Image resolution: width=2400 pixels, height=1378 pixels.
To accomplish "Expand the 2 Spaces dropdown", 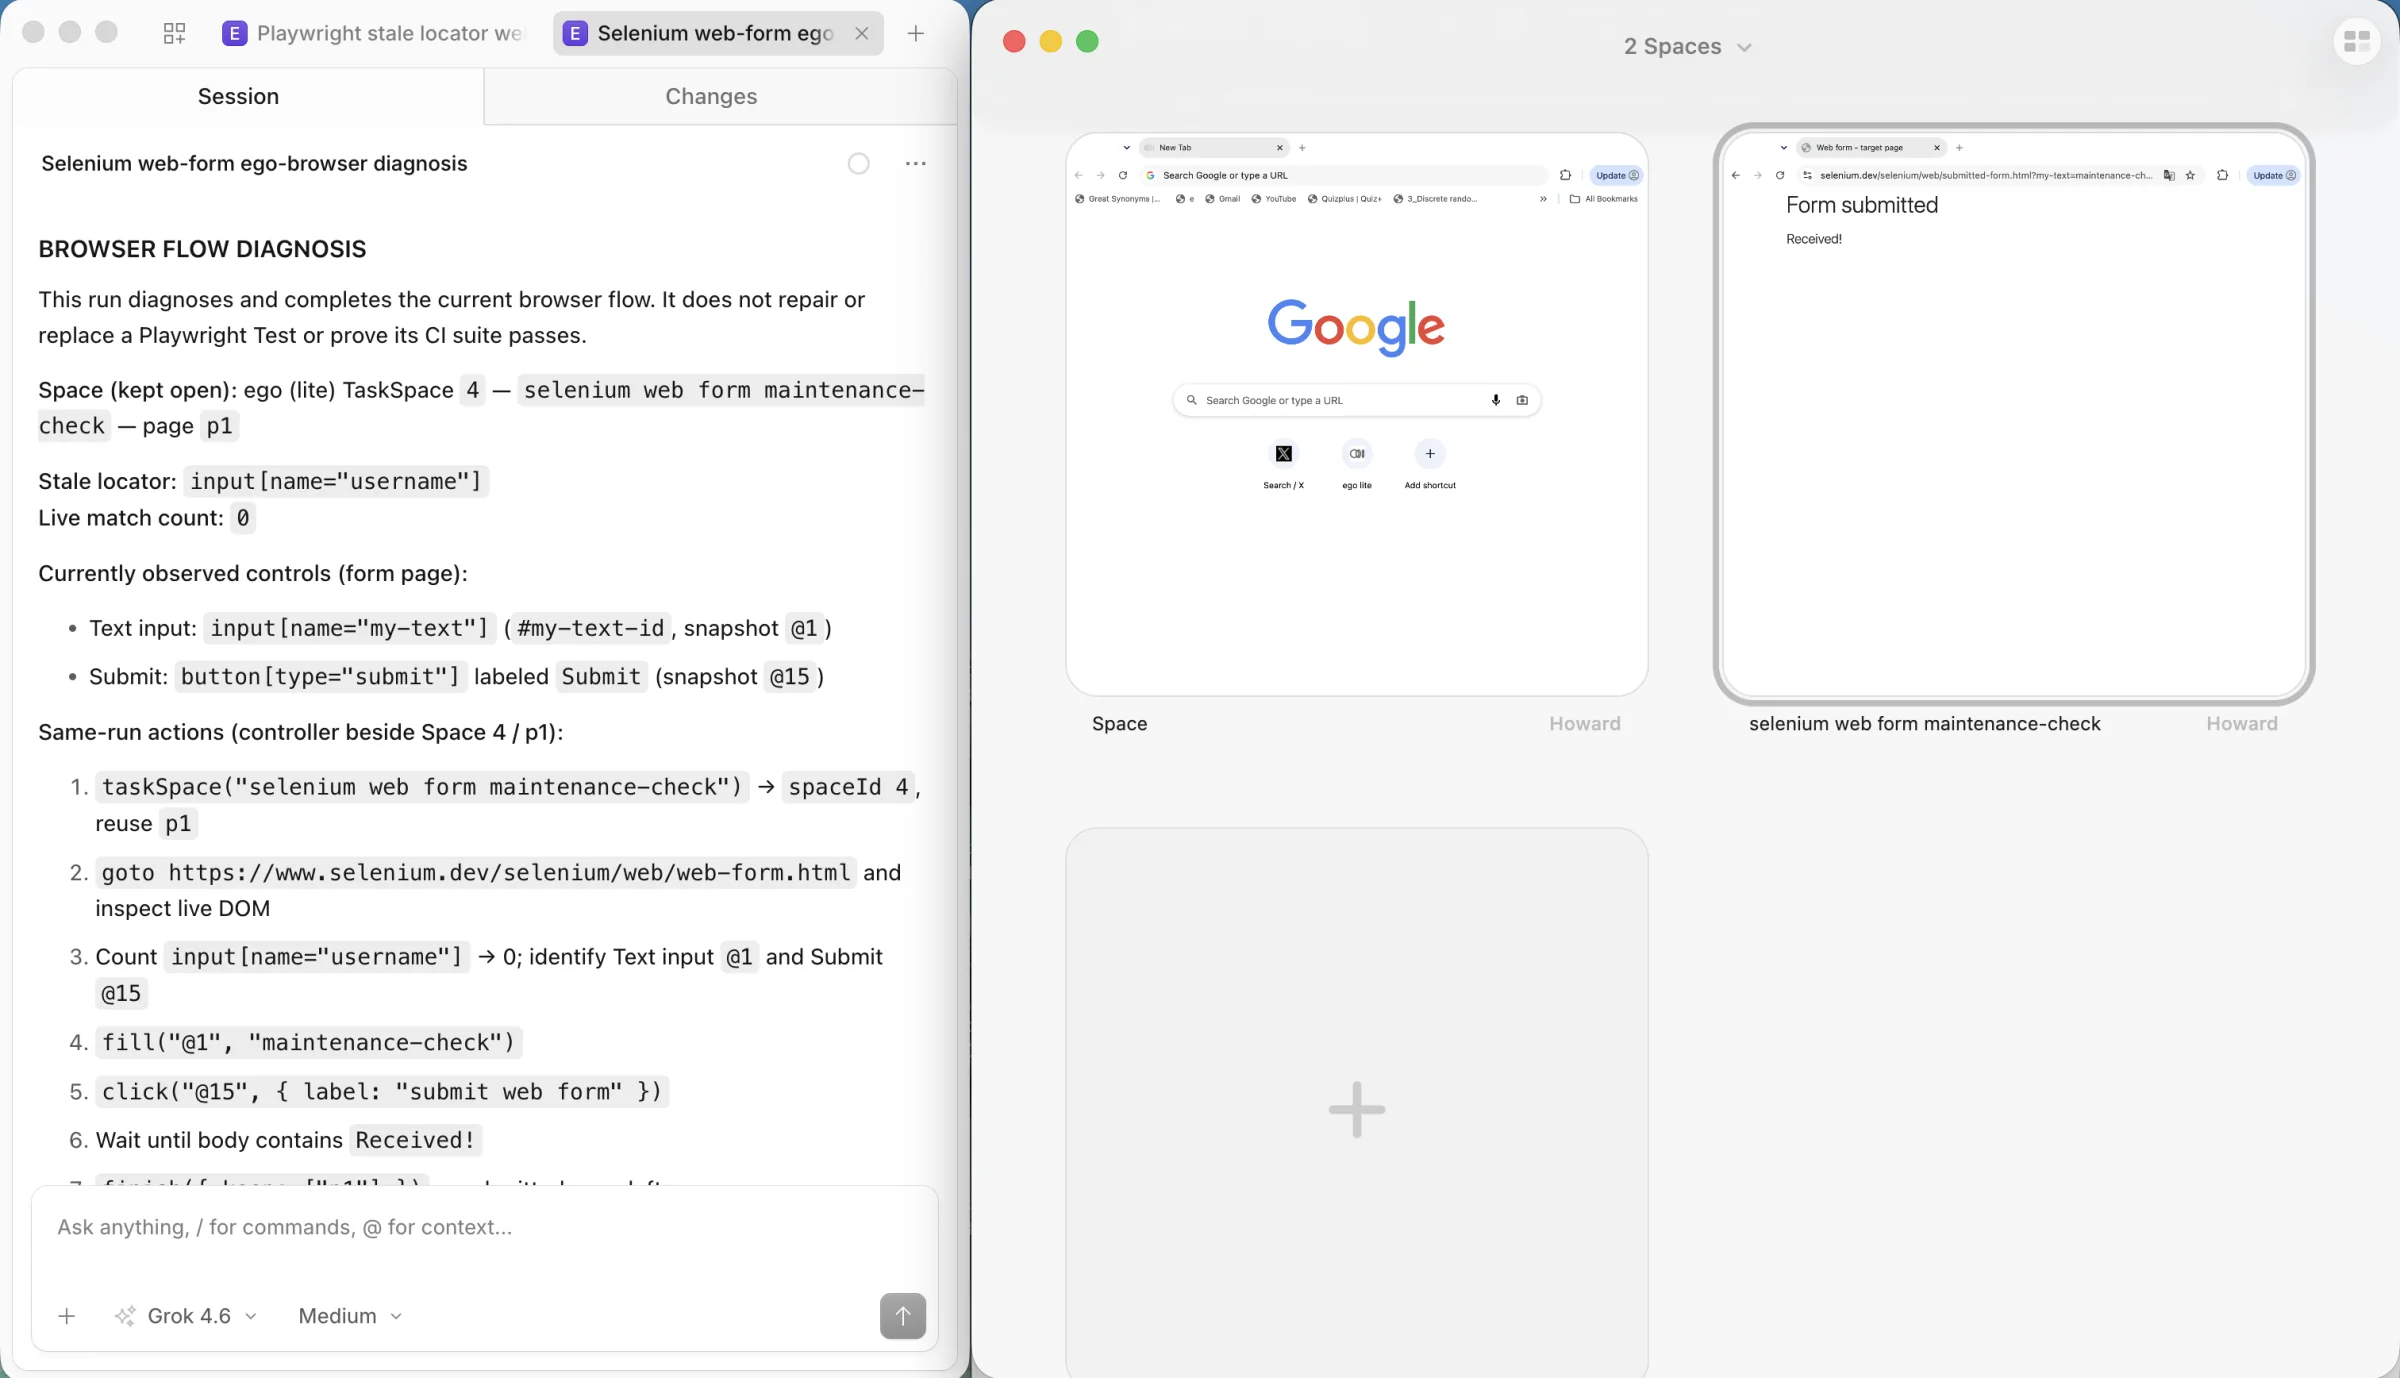I will 1687,47.
